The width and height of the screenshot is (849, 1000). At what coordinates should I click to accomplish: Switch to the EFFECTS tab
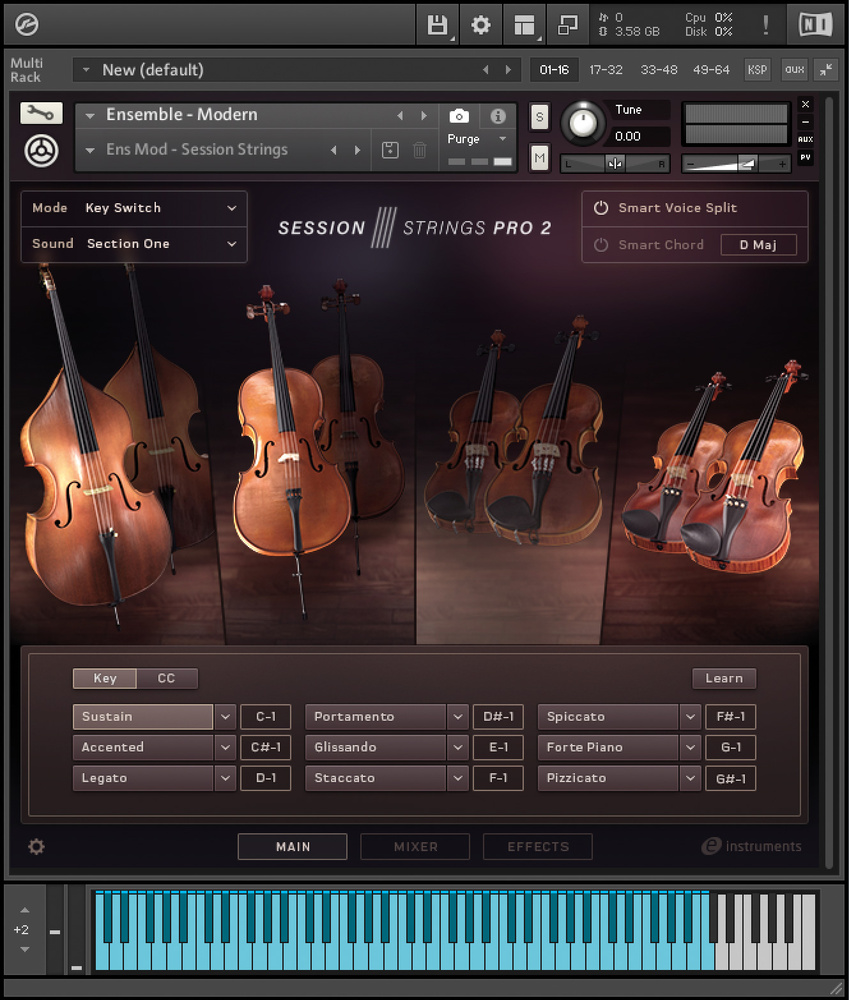537,847
